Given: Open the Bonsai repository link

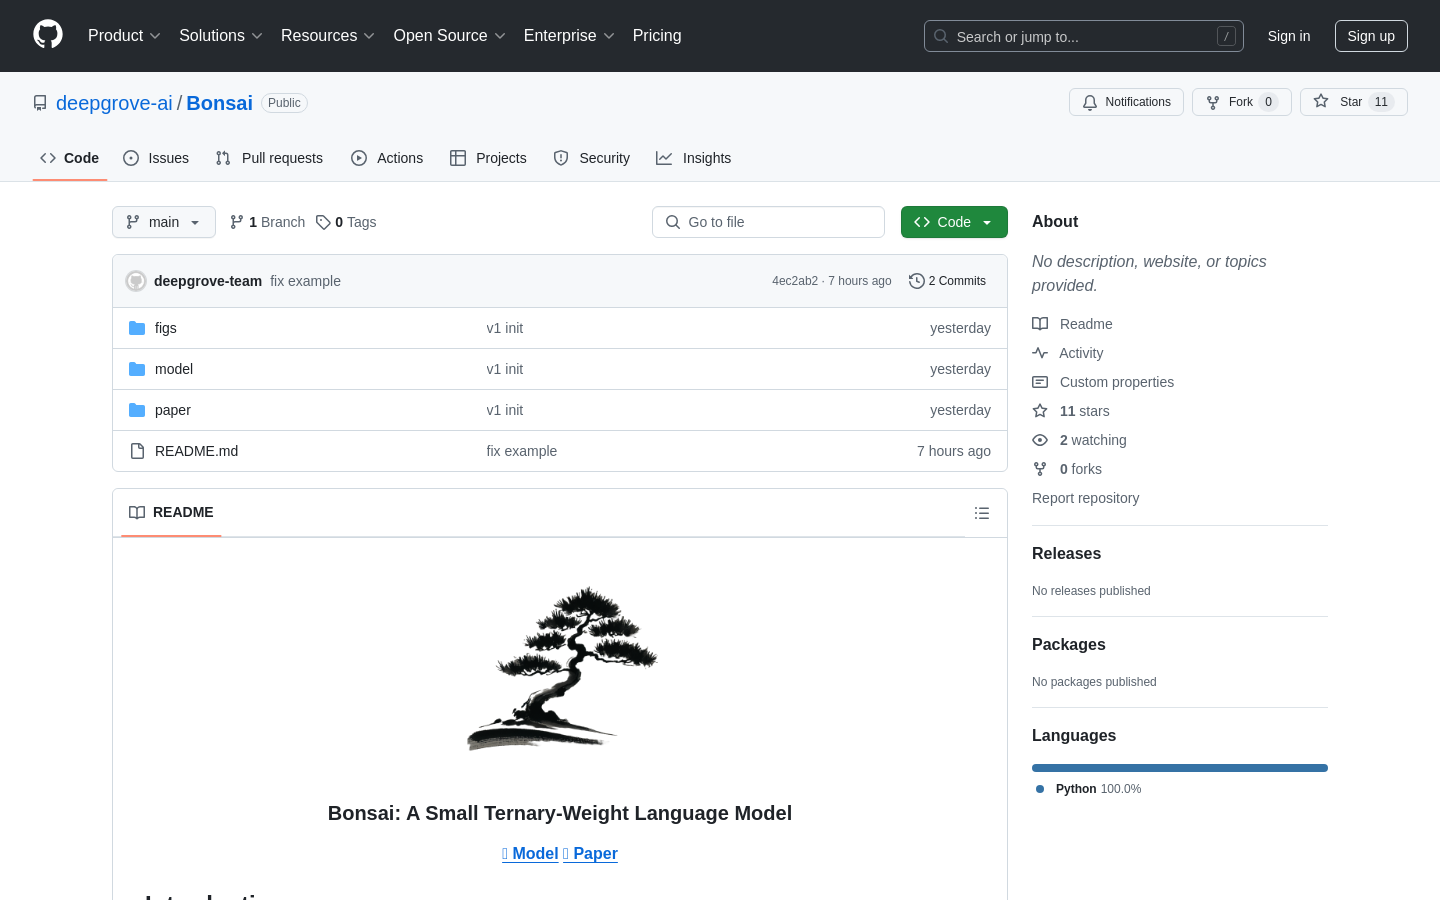Looking at the screenshot, I should [219, 103].
